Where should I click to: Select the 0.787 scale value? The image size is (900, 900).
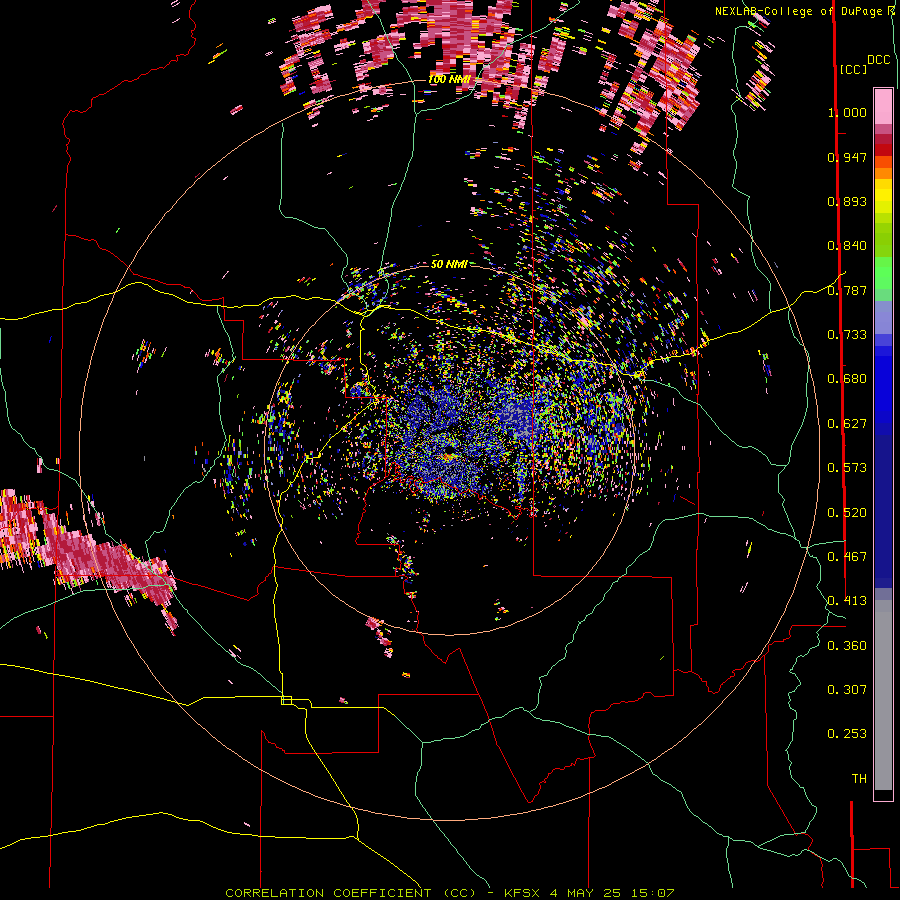(x=847, y=290)
